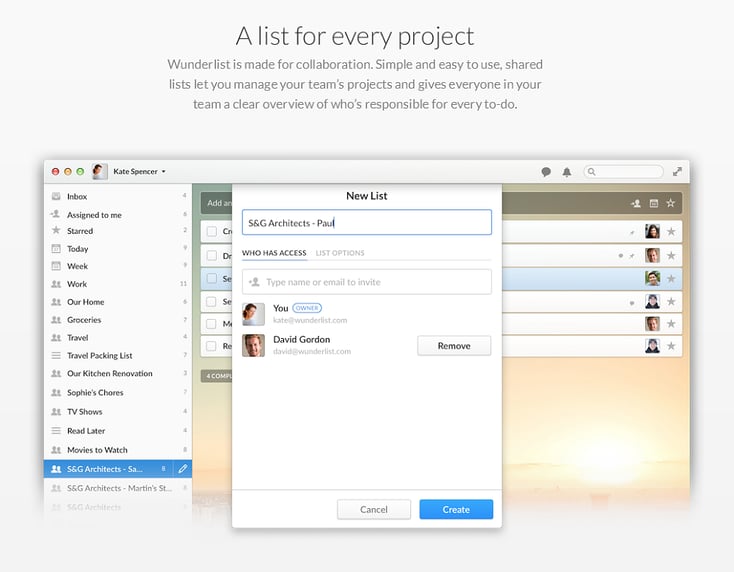
Task: Check the task checkbox starting 'Re'
Action: pos(212,346)
